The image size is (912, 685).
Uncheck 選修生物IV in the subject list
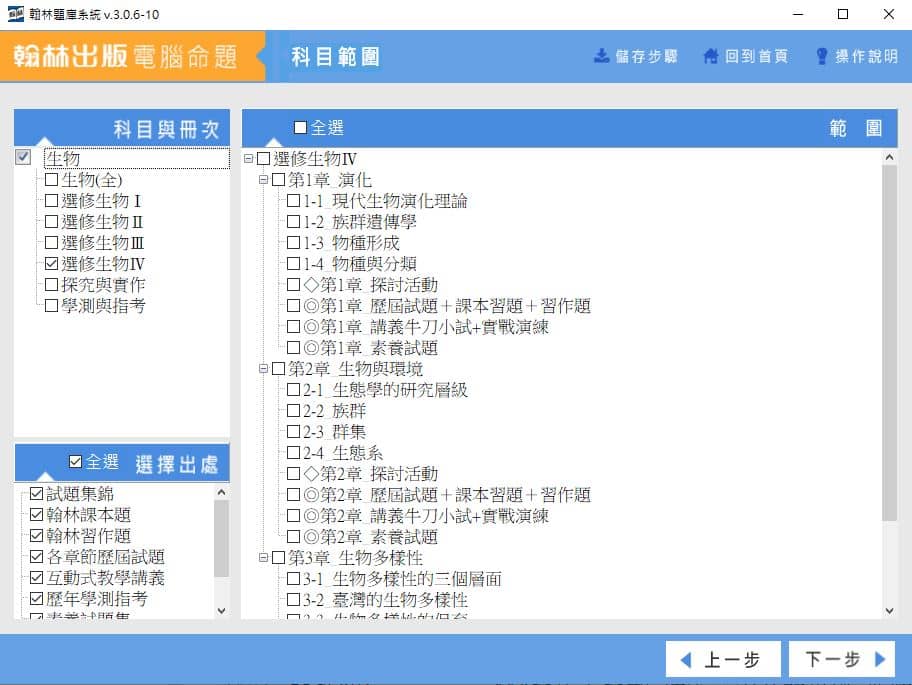pos(51,263)
